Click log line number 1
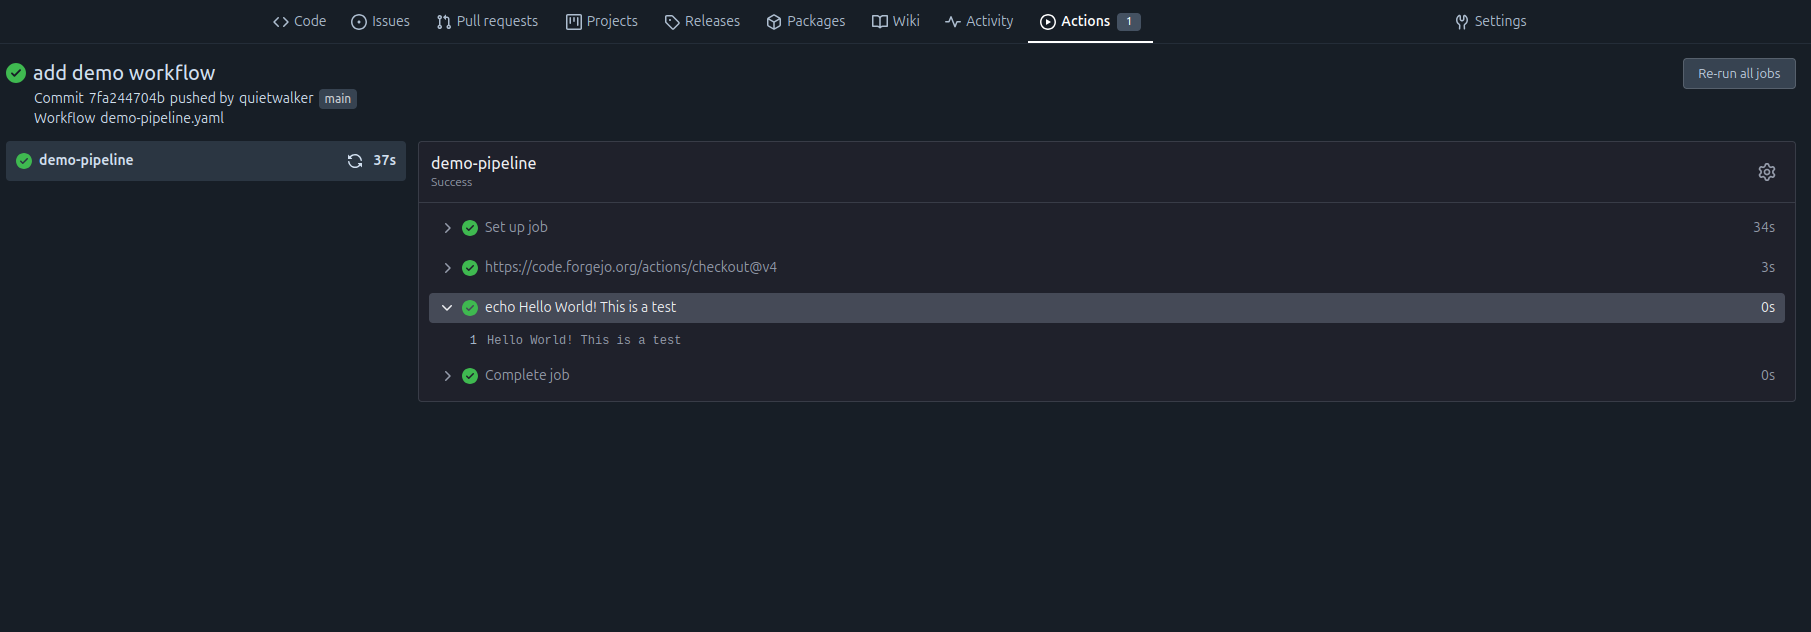The height and width of the screenshot is (632, 1811). (473, 340)
